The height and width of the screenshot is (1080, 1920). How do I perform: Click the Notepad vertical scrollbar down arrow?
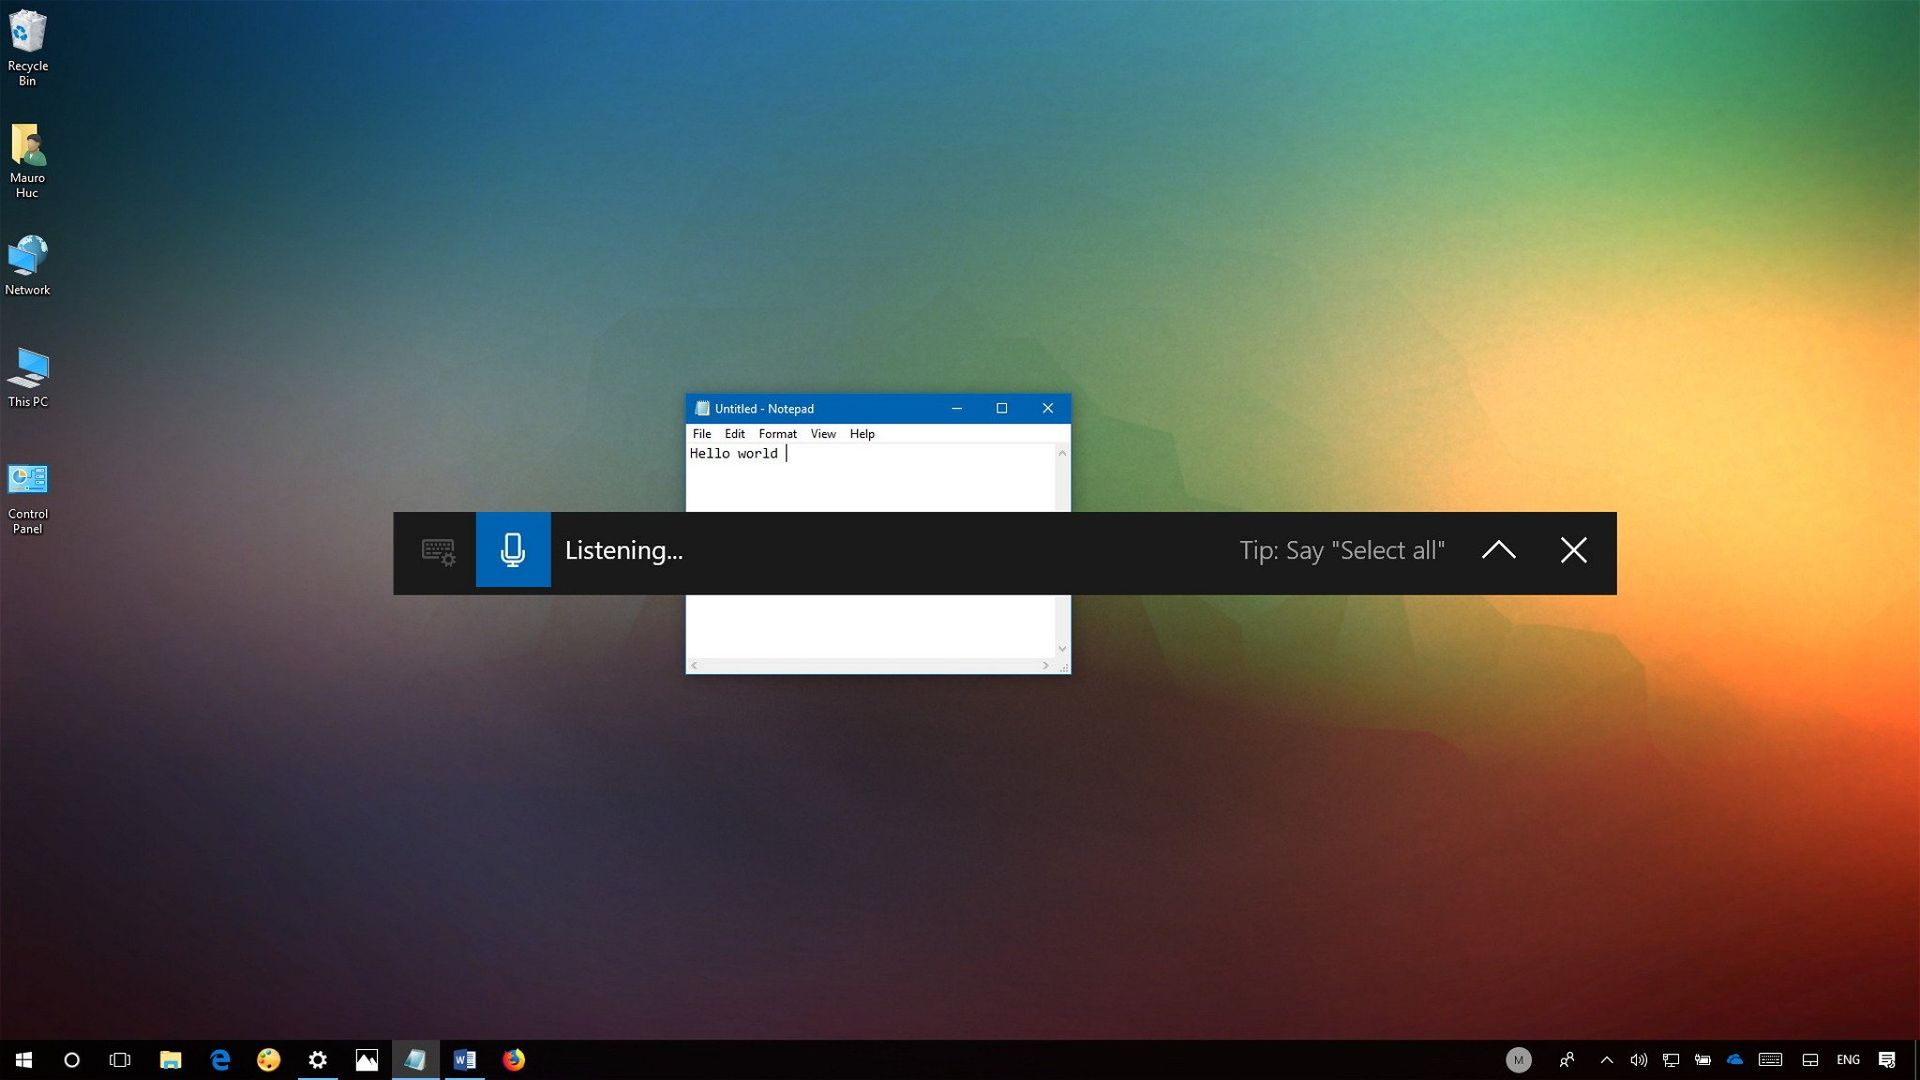click(x=1062, y=648)
